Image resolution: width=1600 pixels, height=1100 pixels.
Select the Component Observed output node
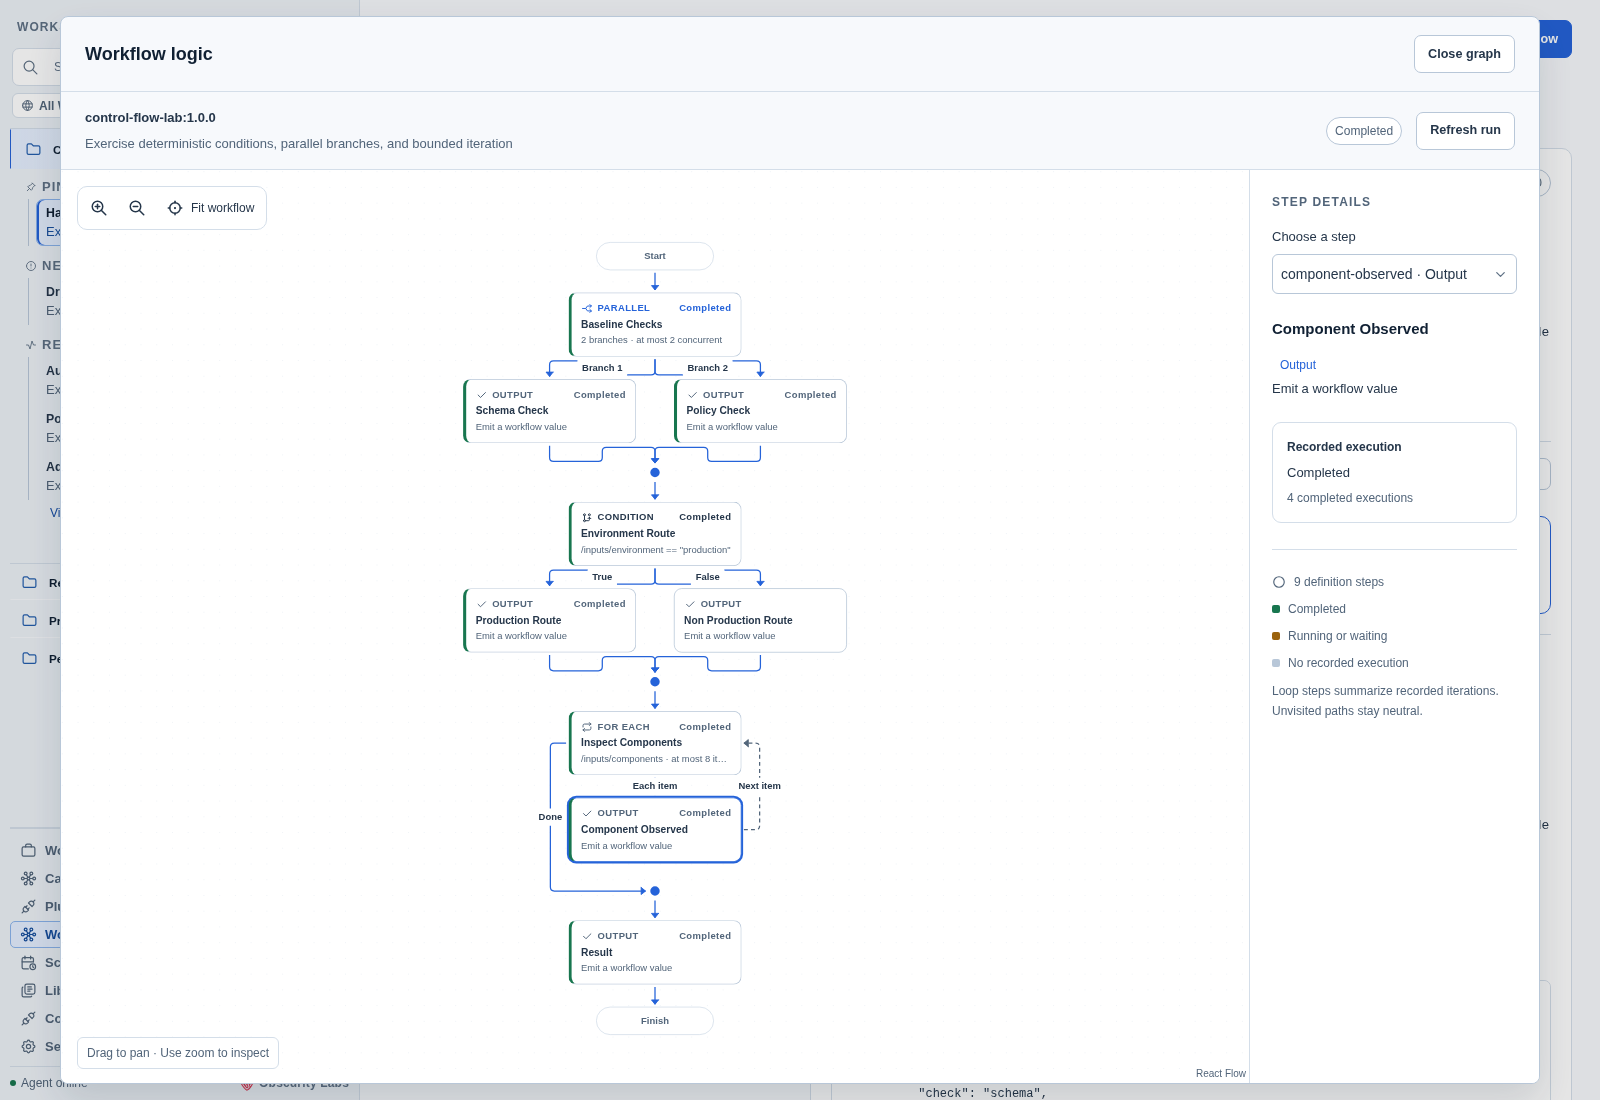click(x=655, y=829)
